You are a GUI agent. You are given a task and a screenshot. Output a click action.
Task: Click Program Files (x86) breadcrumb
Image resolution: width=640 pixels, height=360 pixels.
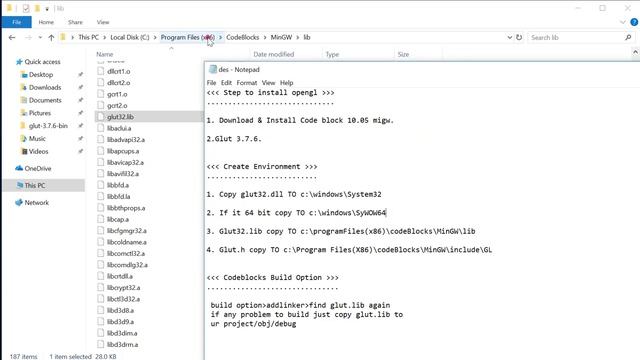click(188, 37)
